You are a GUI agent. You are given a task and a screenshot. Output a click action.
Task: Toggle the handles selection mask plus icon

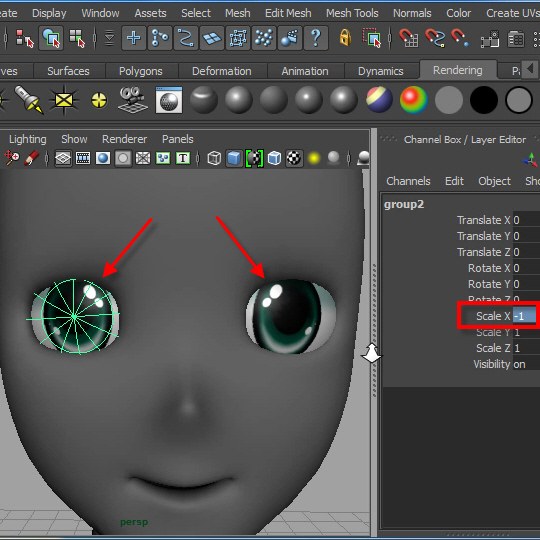(x=134, y=38)
